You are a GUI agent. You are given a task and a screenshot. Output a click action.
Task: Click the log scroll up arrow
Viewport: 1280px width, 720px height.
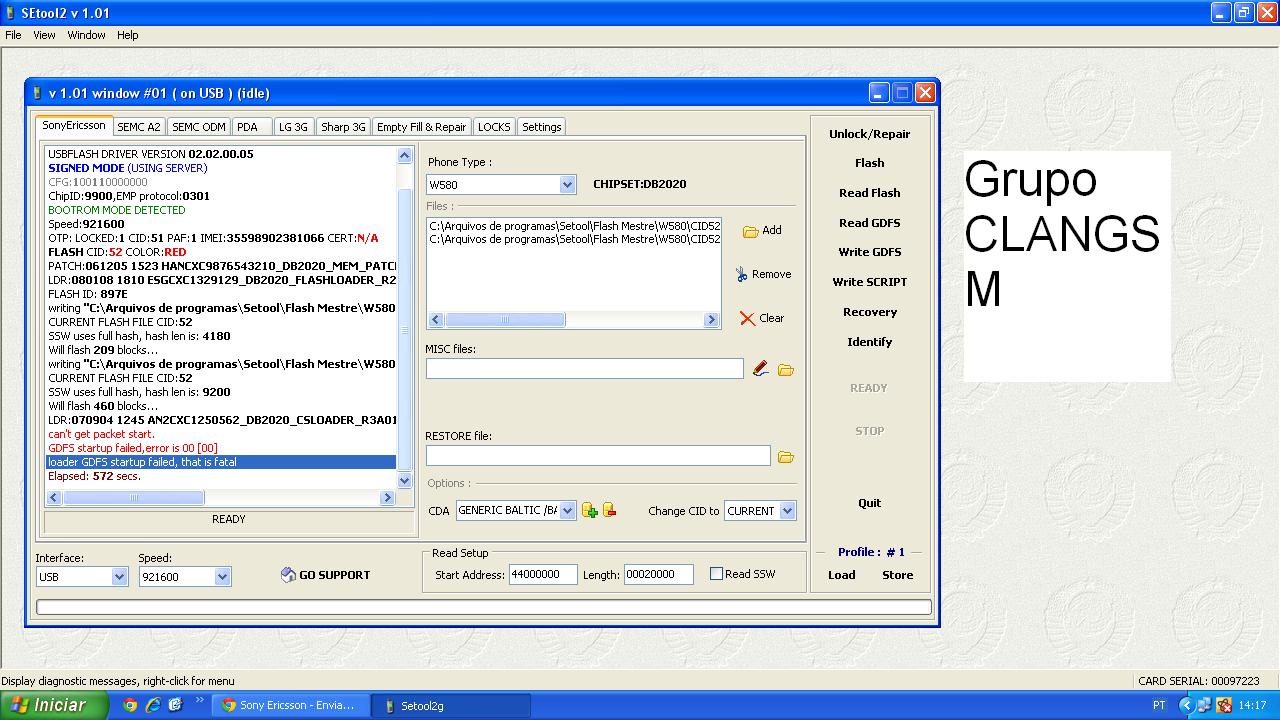click(x=405, y=155)
